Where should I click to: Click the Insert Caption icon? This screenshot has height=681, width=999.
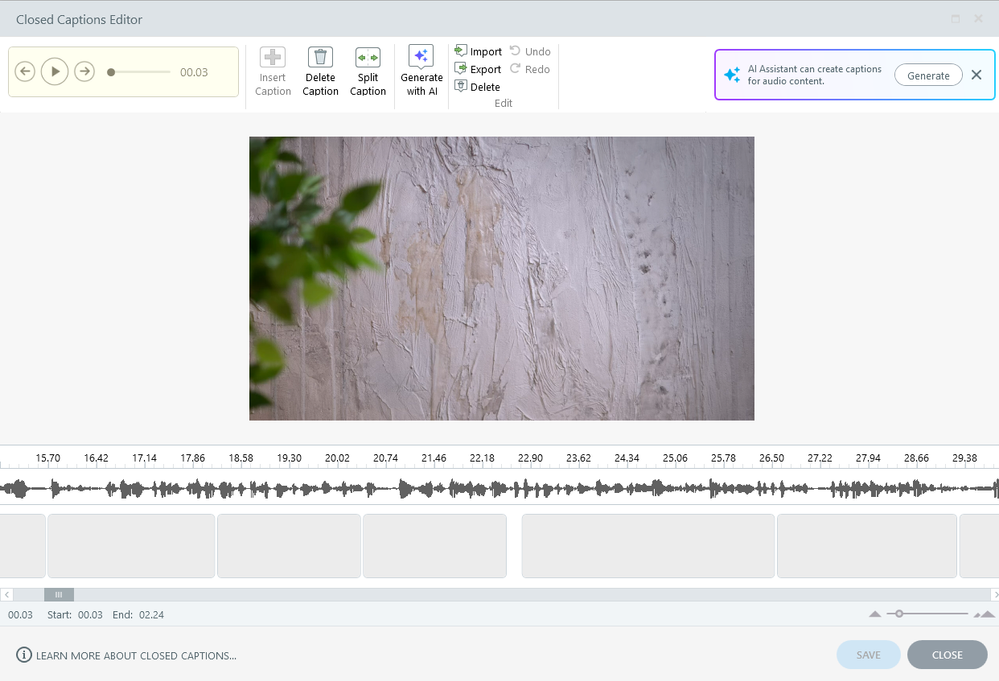(x=272, y=58)
